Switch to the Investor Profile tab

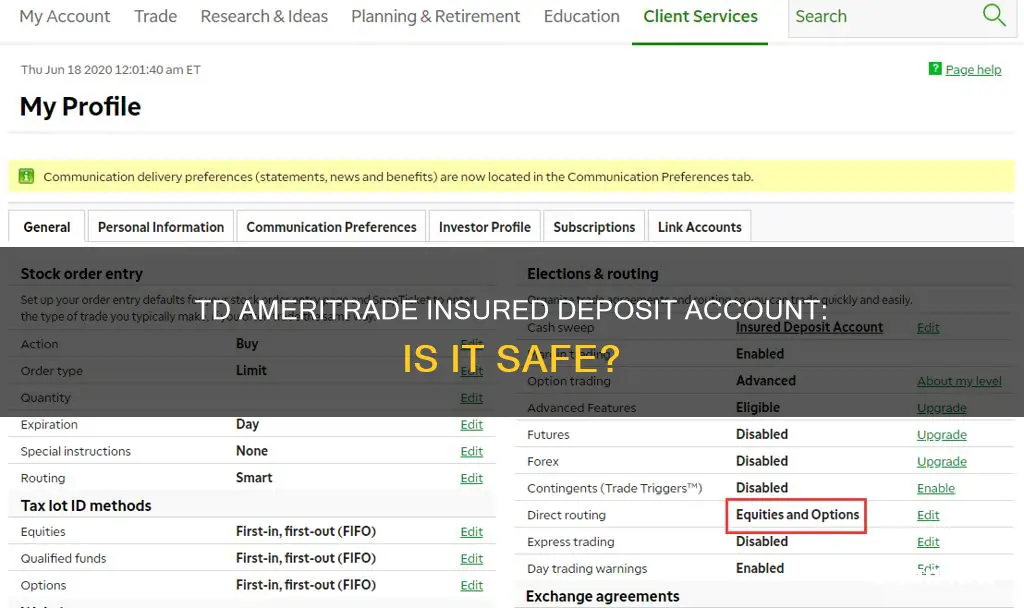pyautogui.click(x=485, y=227)
